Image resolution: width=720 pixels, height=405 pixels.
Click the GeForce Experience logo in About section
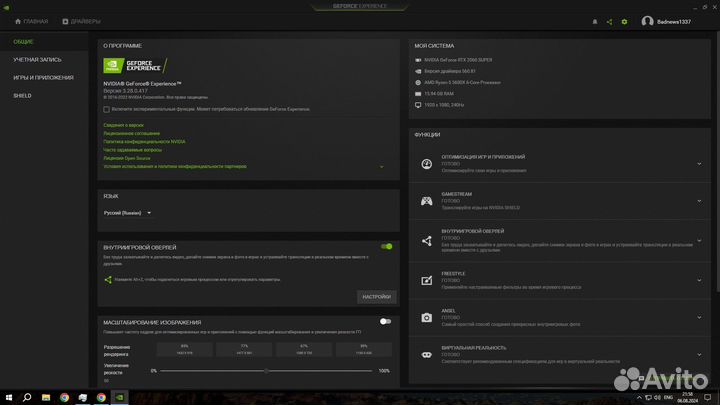135,66
